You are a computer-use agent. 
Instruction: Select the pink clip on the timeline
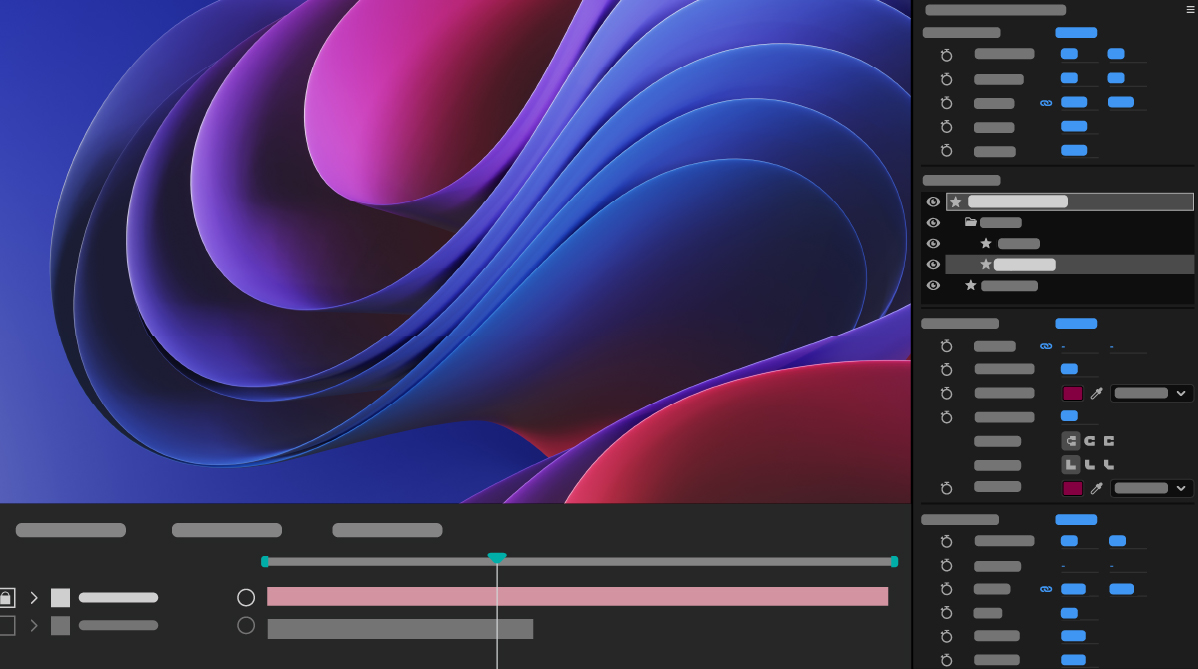[578, 596]
